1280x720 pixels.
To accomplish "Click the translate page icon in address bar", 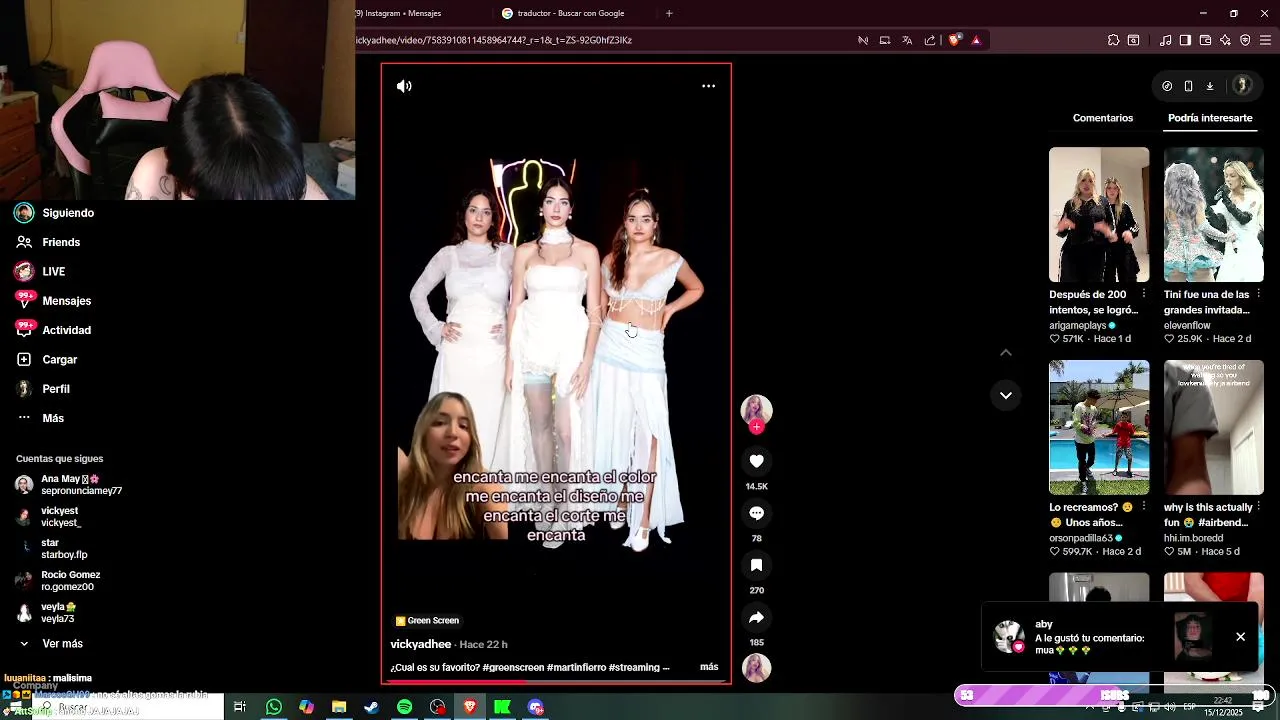I will [x=907, y=40].
